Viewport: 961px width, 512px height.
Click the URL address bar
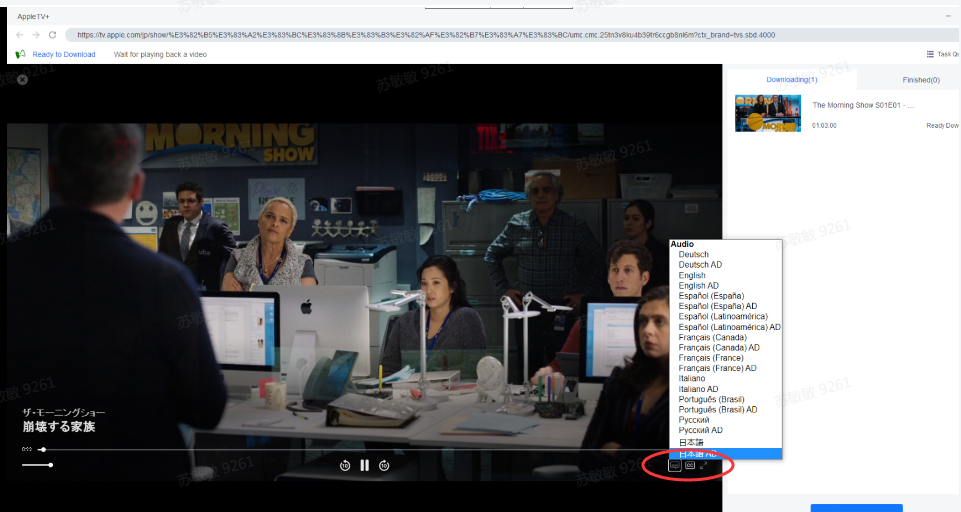(x=512, y=35)
